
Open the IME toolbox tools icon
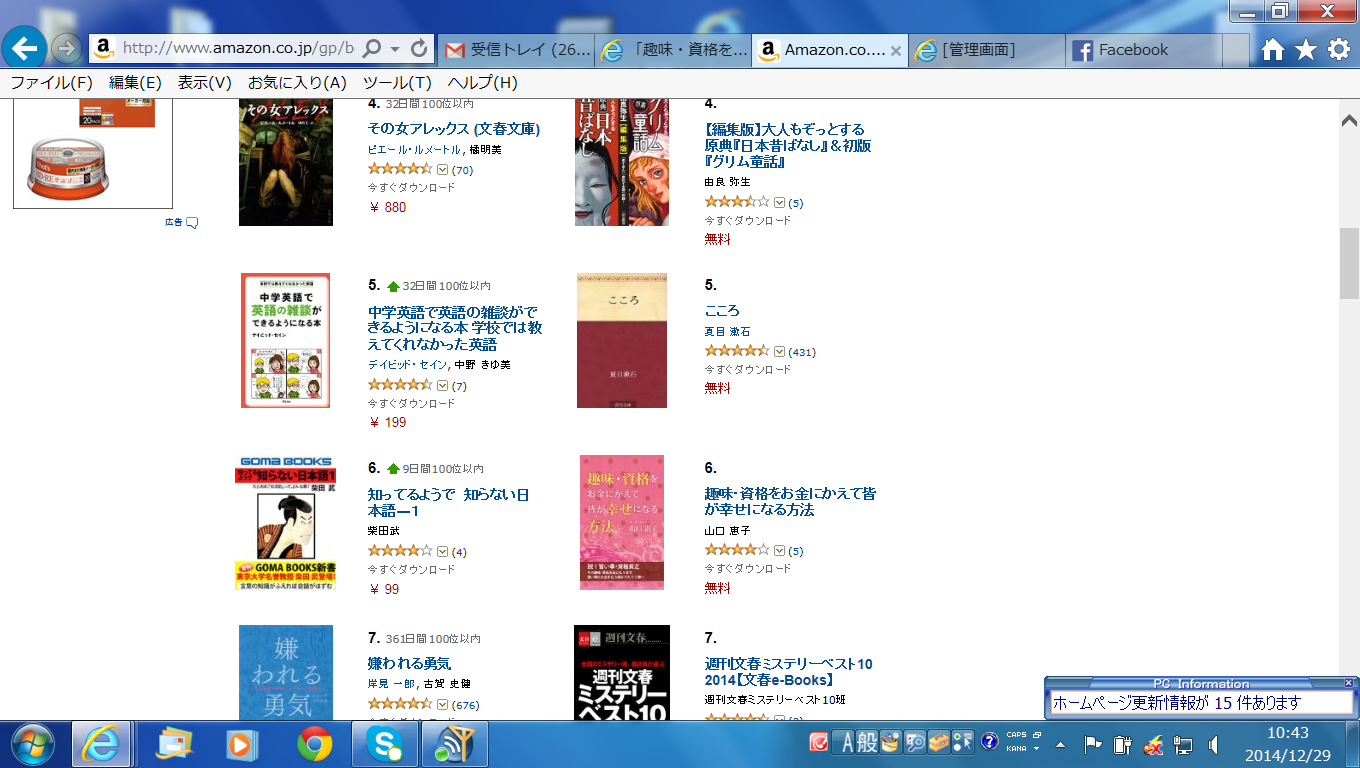click(939, 742)
